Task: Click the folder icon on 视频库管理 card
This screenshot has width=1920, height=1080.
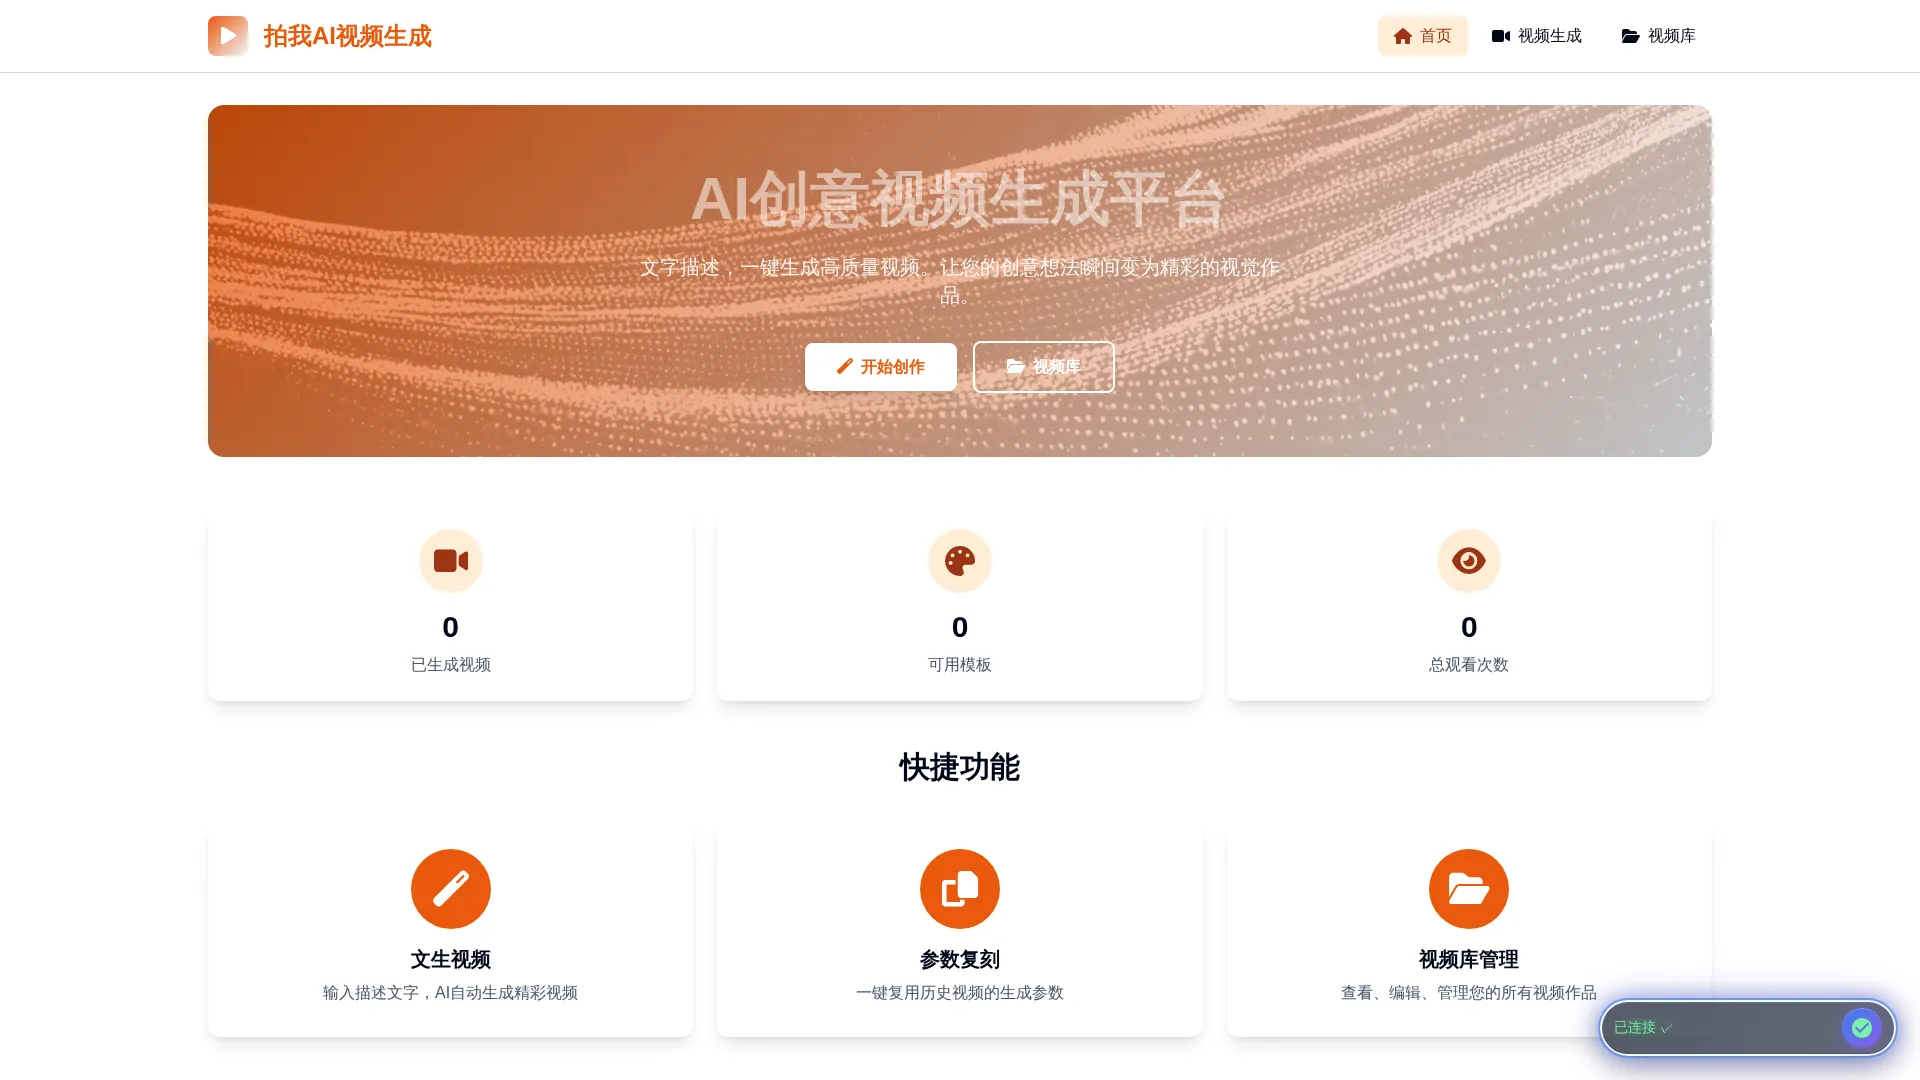Action: pos(1468,888)
